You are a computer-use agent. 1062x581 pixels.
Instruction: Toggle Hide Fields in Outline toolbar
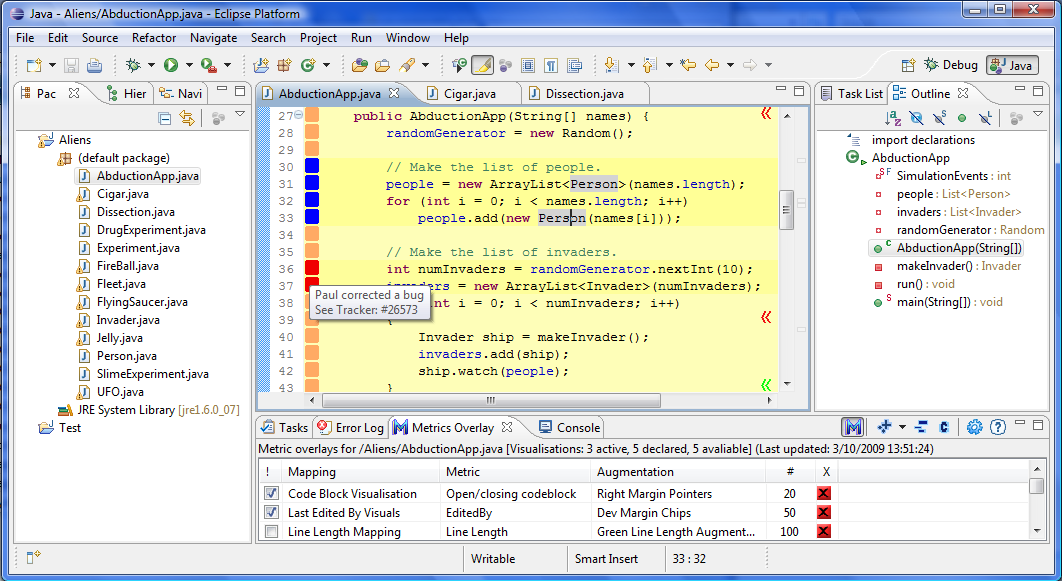(x=916, y=118)
